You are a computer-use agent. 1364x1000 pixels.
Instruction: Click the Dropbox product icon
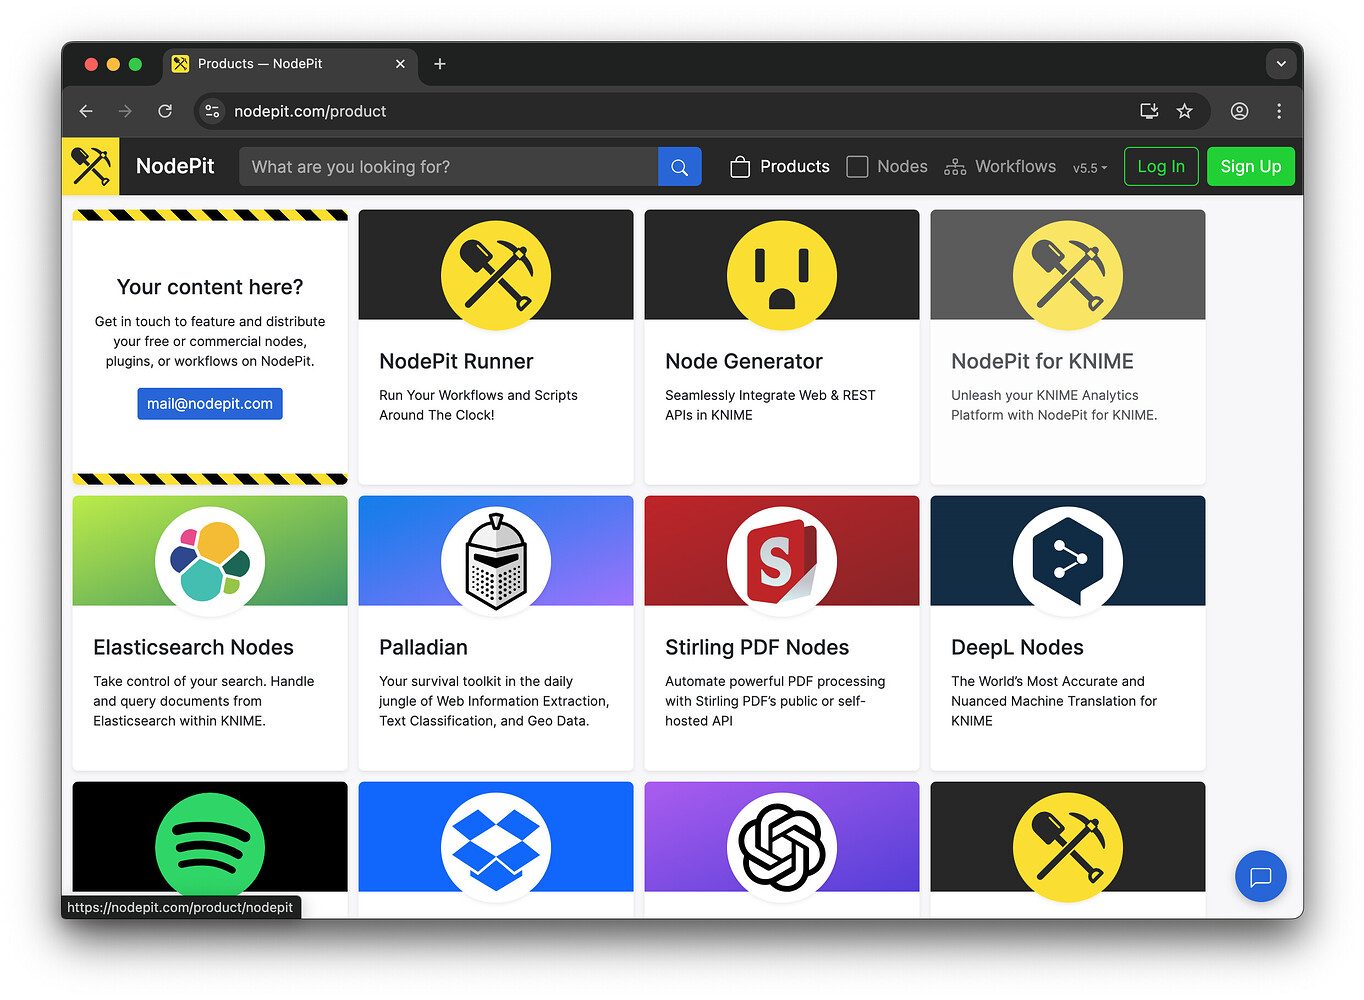point(495,846)
